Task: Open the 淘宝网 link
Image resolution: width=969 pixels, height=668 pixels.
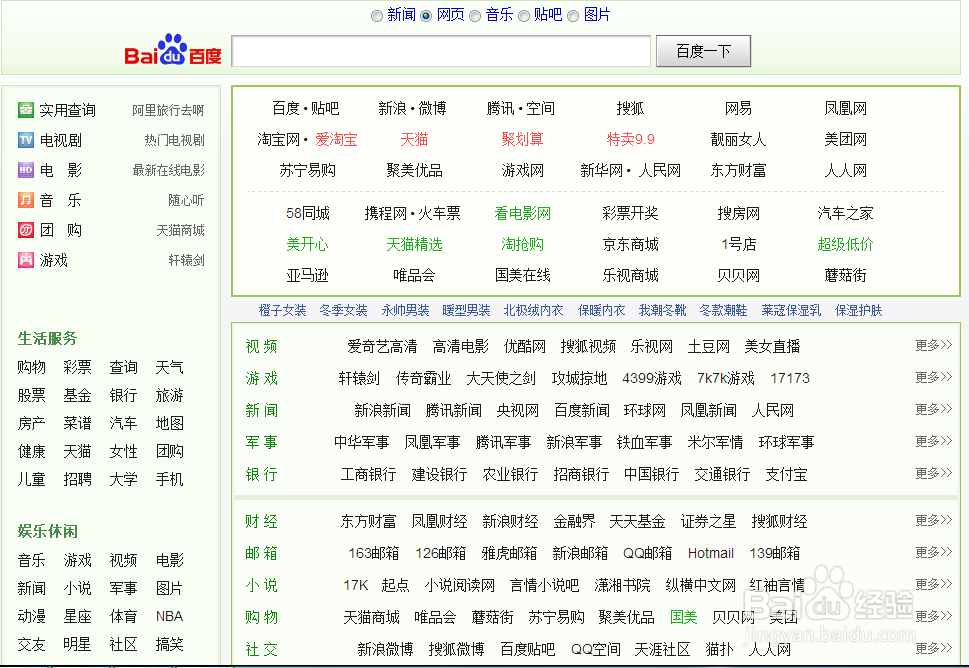Action: click(279, 140)
